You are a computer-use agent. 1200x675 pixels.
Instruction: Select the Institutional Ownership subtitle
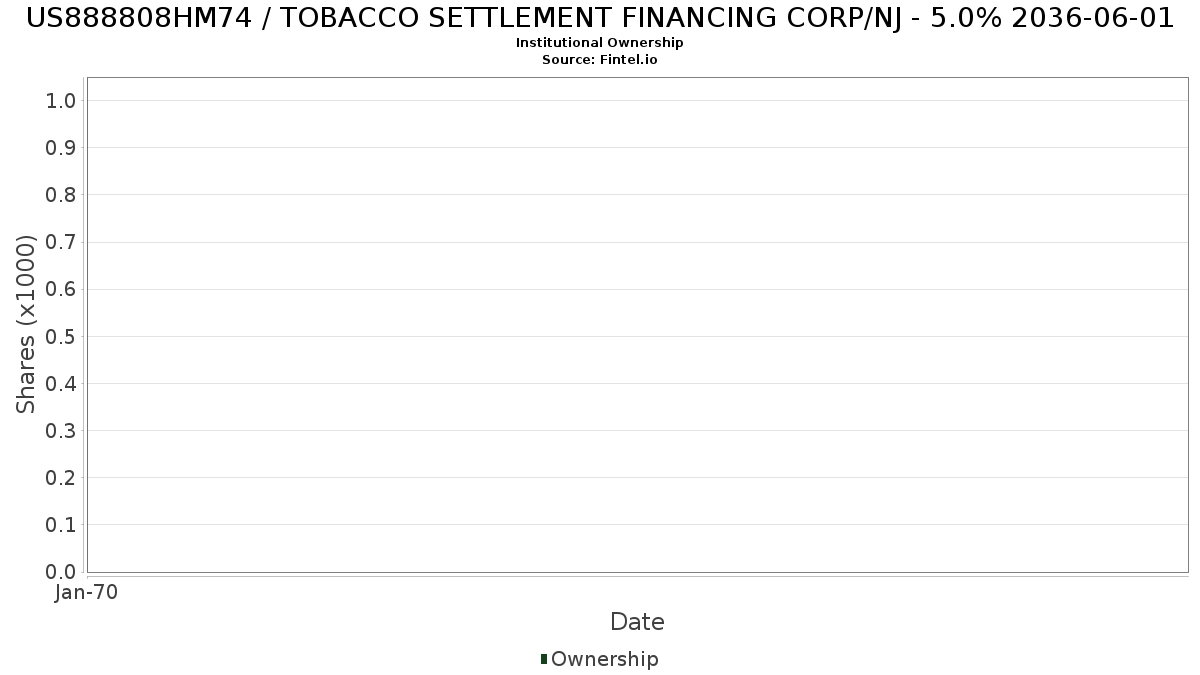click(x=600, y=43)
